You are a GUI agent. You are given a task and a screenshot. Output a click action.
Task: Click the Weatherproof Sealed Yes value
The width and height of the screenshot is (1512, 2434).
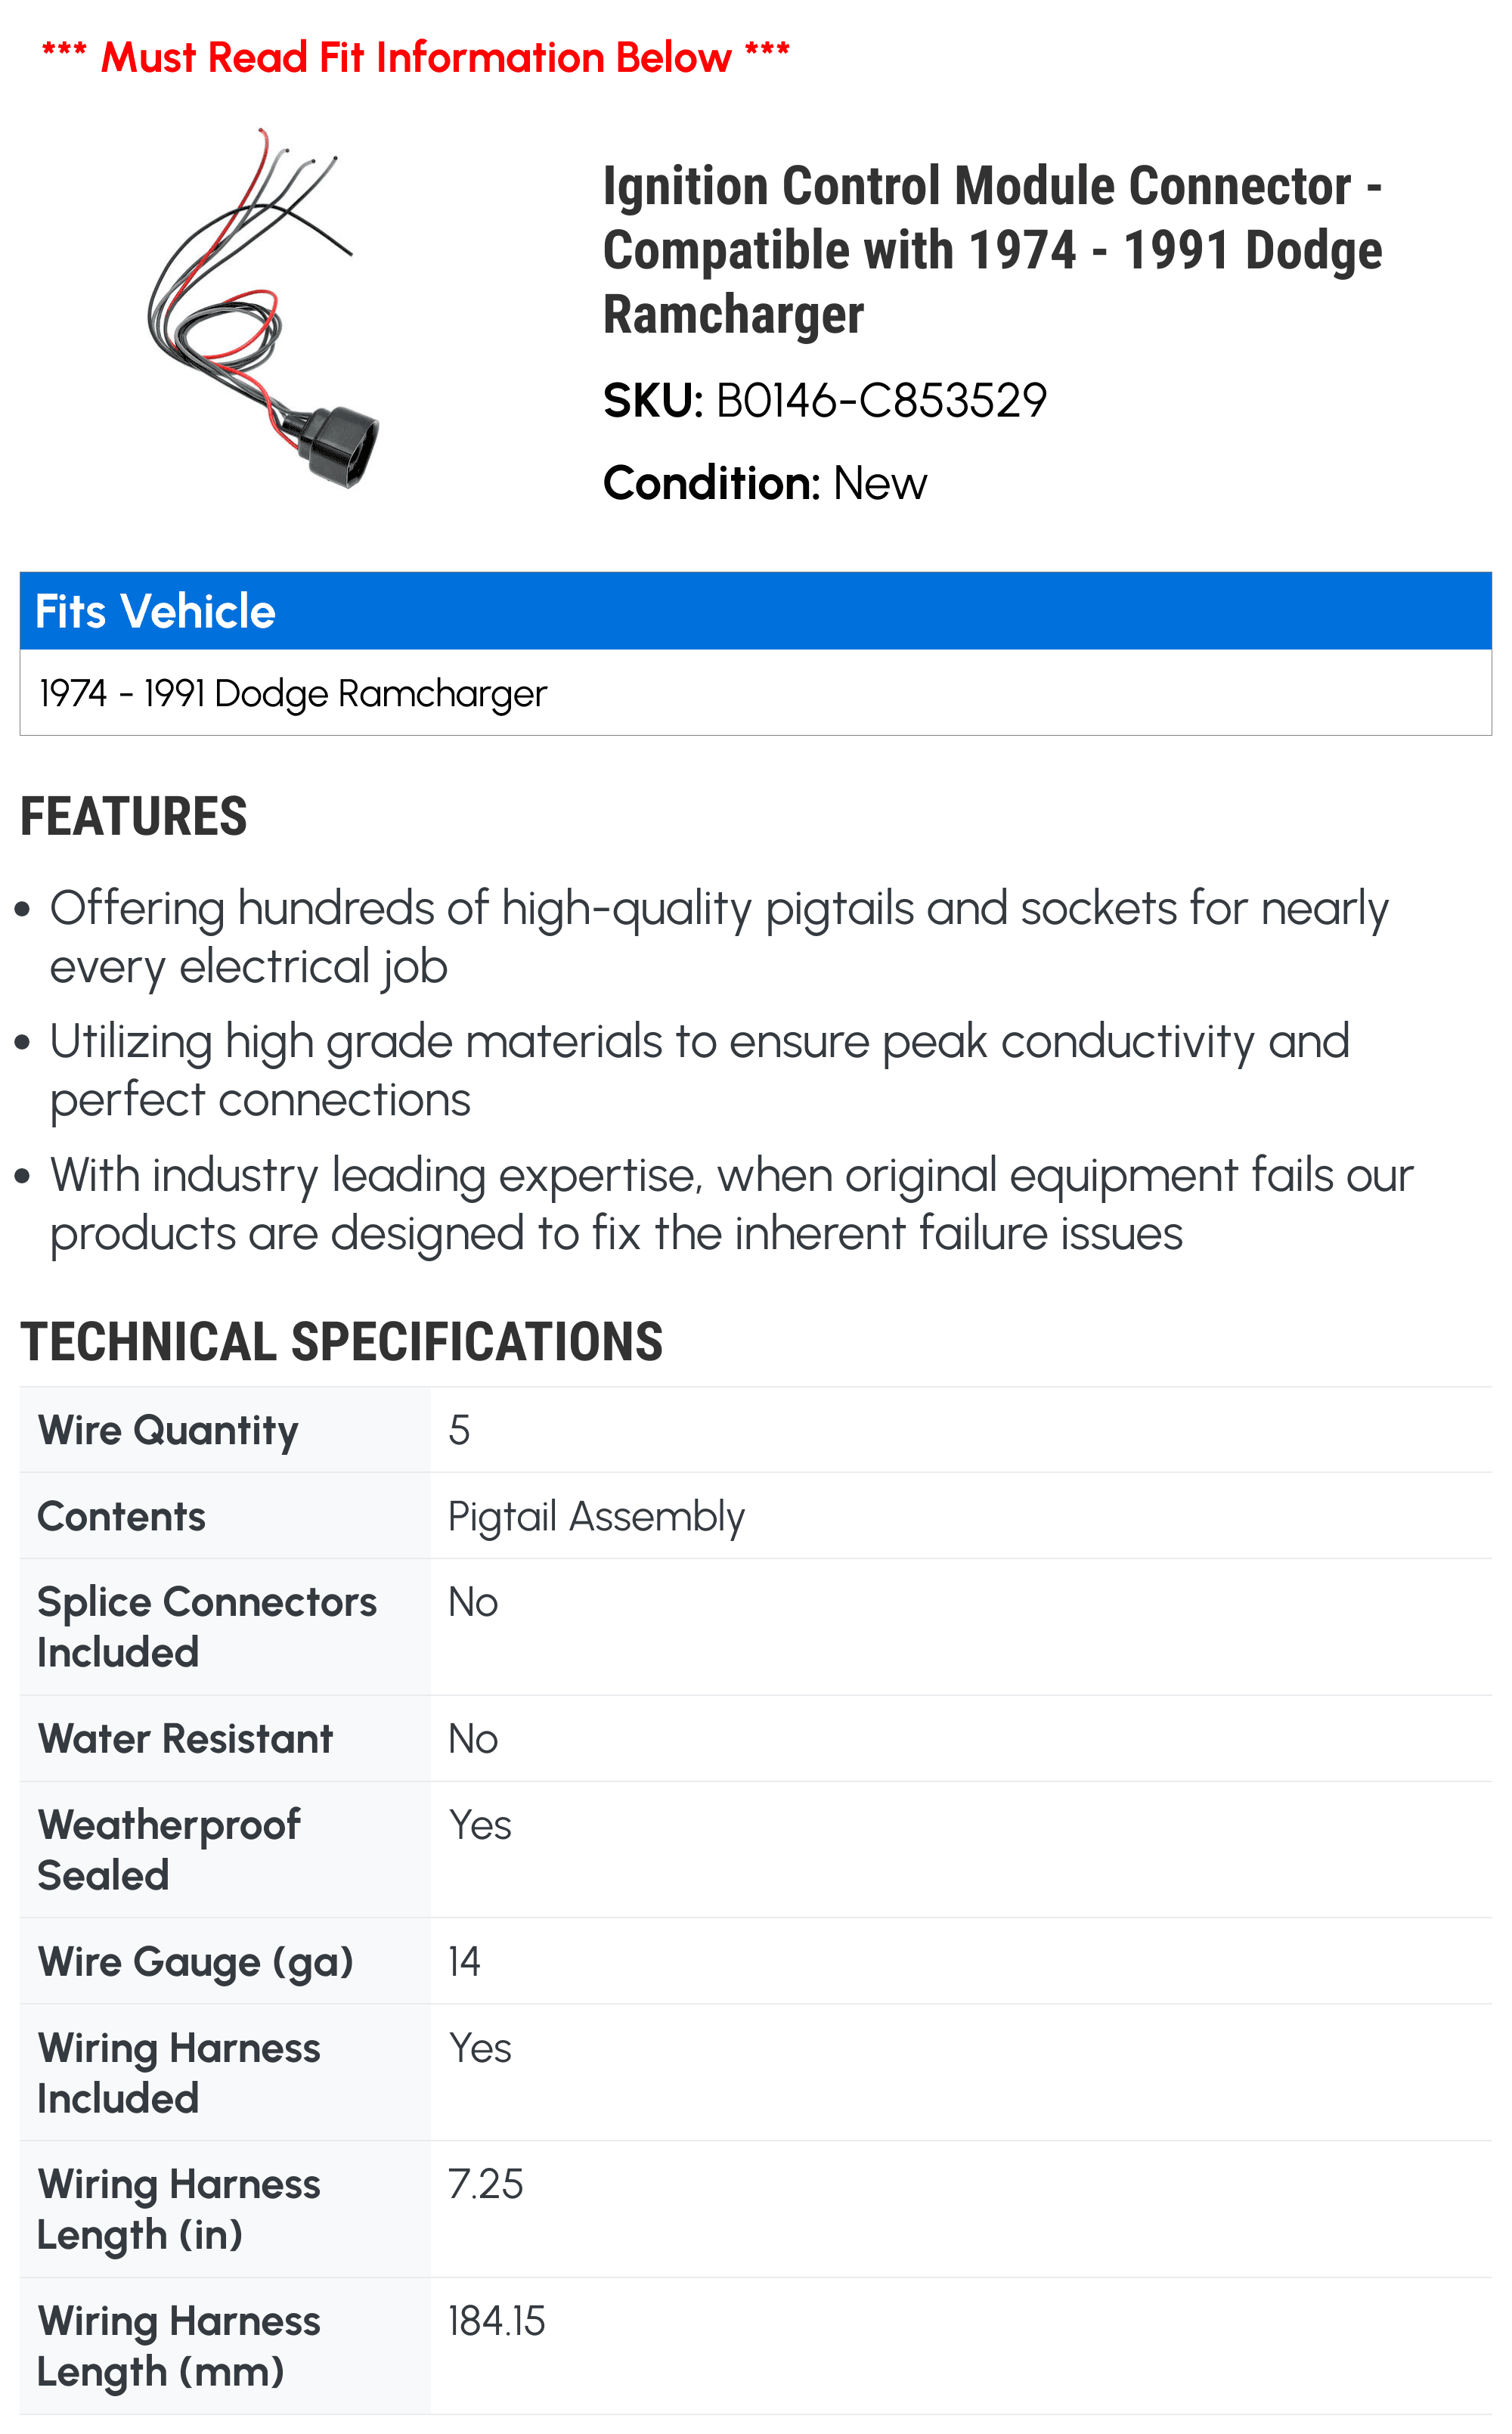pyautogui.click(x=480, y=1826)
